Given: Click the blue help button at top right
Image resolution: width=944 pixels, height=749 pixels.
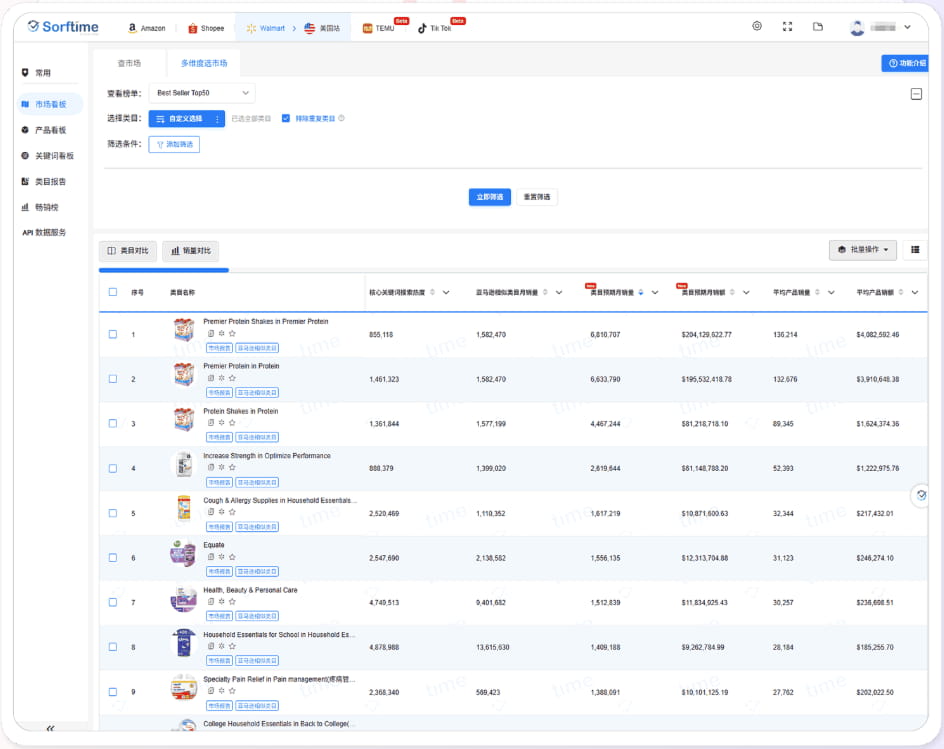Looking at the screenshot, I should tap(905, 63).
